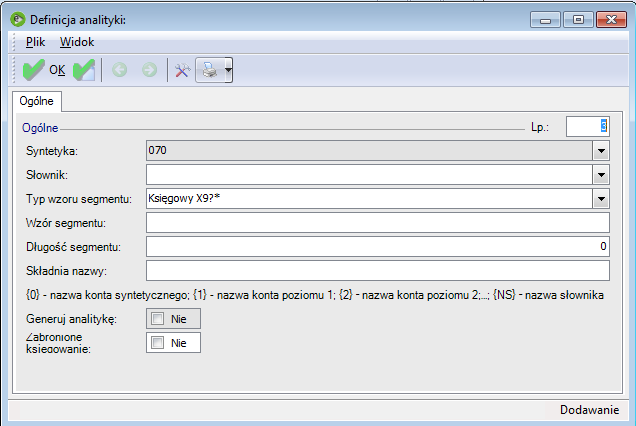Open the tools hammer and wrench icon
The height and width of the screenshot is (426, 636).
(x=183, y=70)
